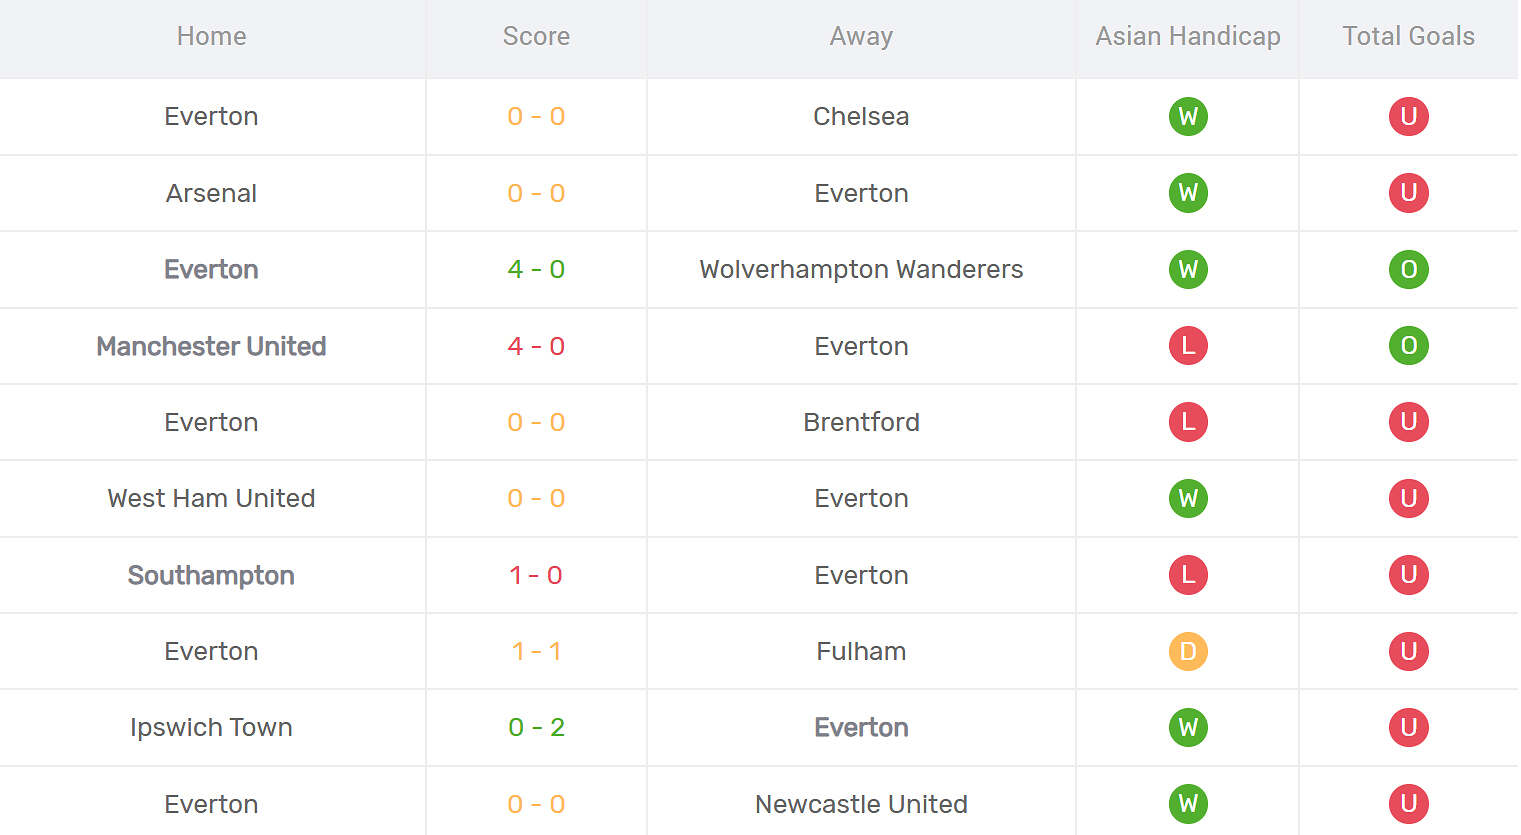Click the Asian Handicap column header
The height and width of the screenshot is (835, 1521).
pyautogui.click(x=1187, y=37)
